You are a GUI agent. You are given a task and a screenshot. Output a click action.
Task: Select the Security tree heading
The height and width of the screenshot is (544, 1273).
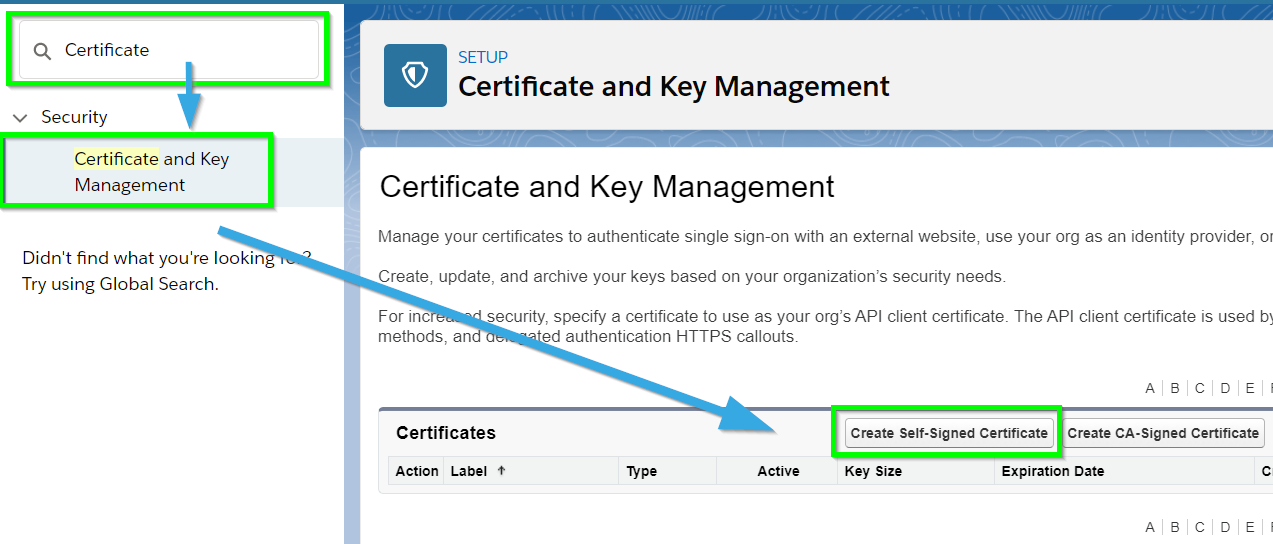tap(74, 117)
